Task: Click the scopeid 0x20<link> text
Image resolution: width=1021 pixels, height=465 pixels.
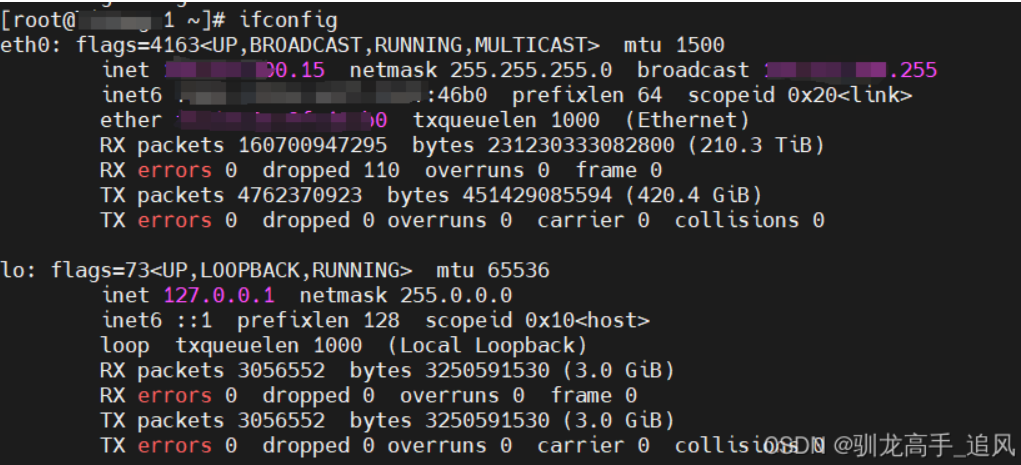Action: click(x=800, y=95)
